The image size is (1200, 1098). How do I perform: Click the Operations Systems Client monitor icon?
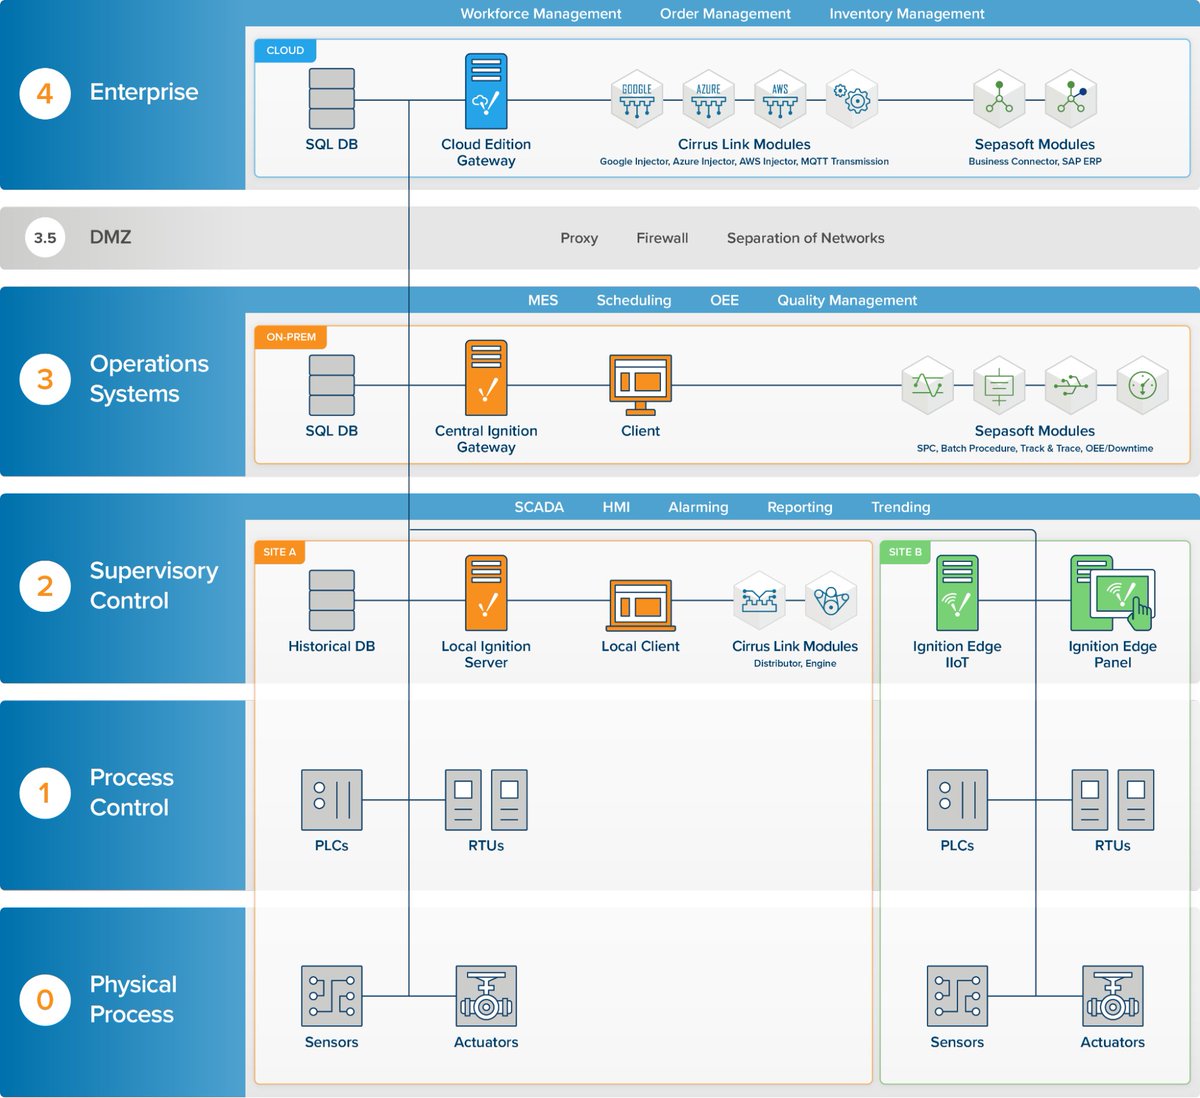(641, 385)
